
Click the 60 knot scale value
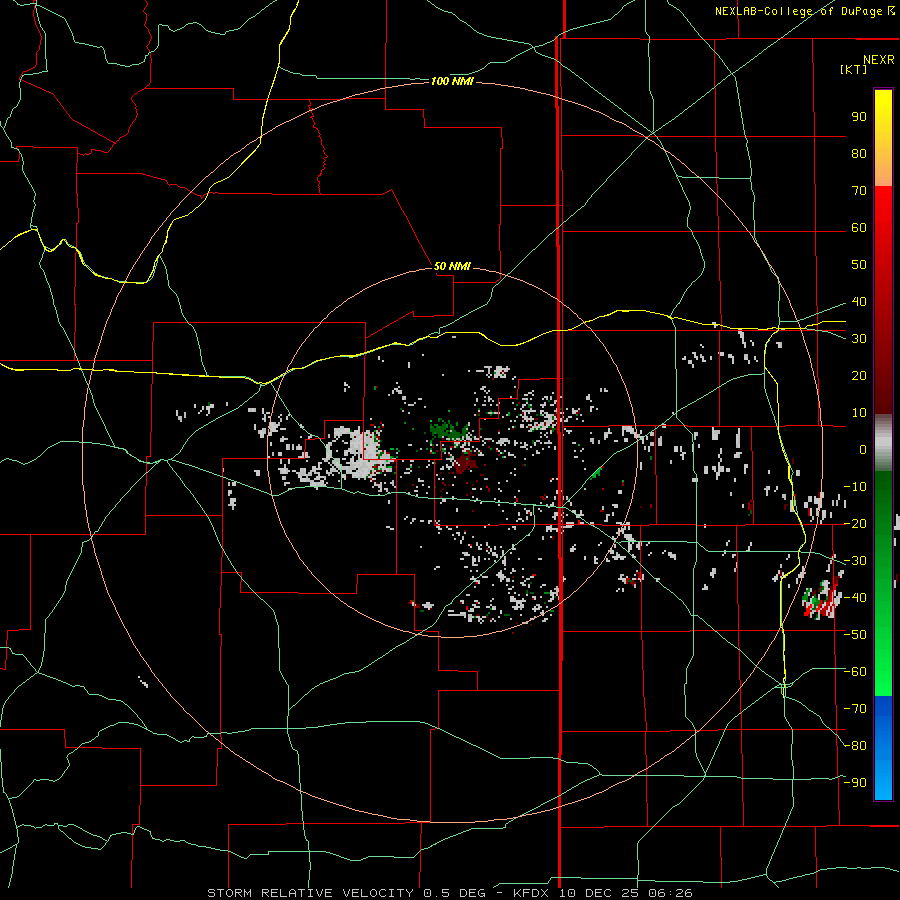point(859,228)
